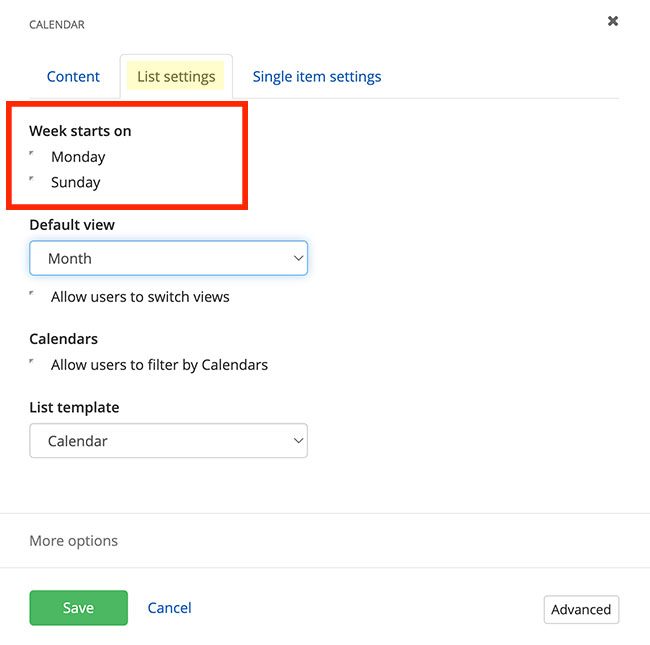Enable Allow users to switch views
The height and width of the screenshot is (645, 650).
33,296
